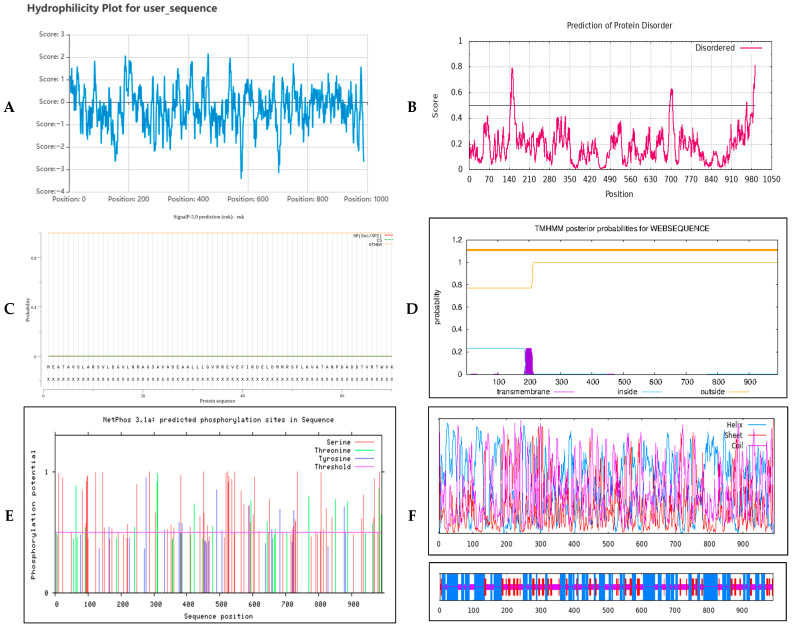Click the 'transmembrane' legend label

(x=523, y=392)
